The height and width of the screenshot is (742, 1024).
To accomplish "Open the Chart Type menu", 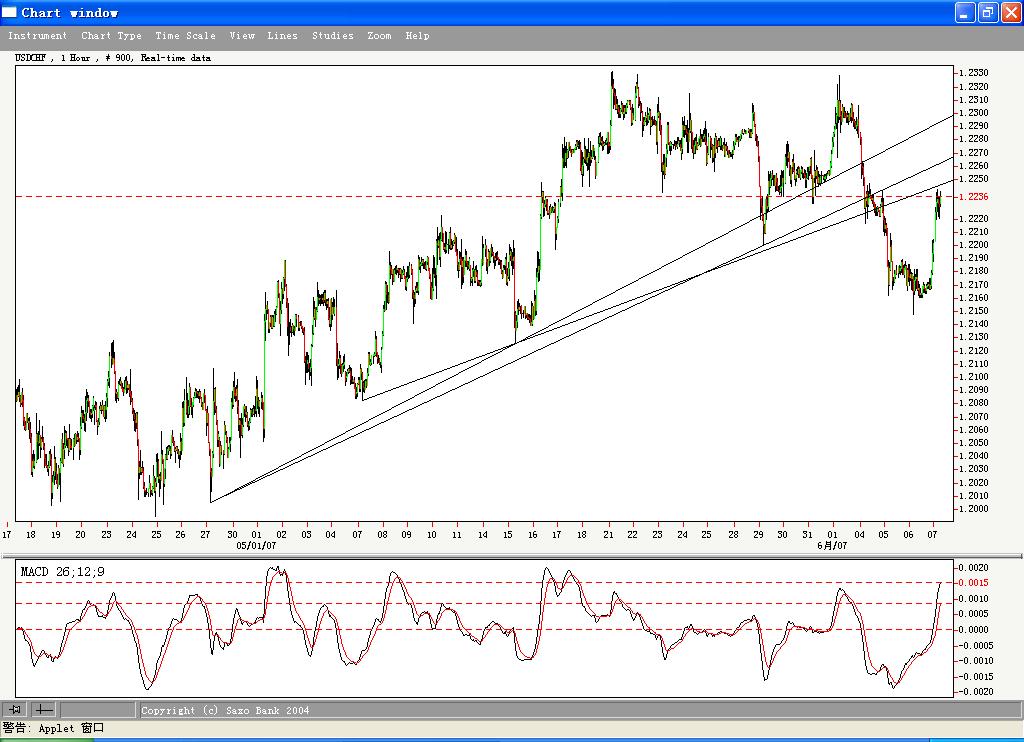I will (111, 36).
